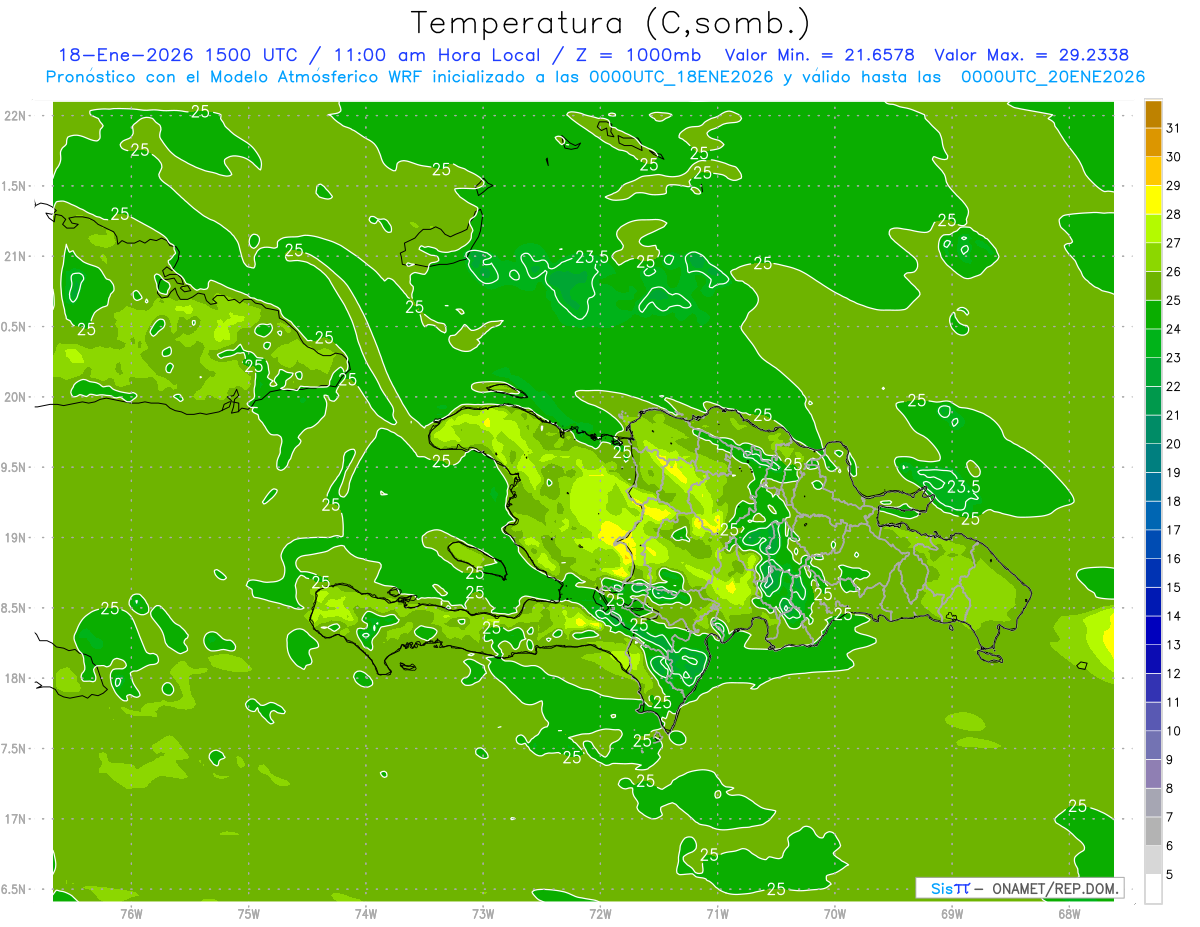Select the teal legend swatch between 19 and 20
Image resolution: width=1200 pixels, height=927 pixels.
coord(1153,458)
